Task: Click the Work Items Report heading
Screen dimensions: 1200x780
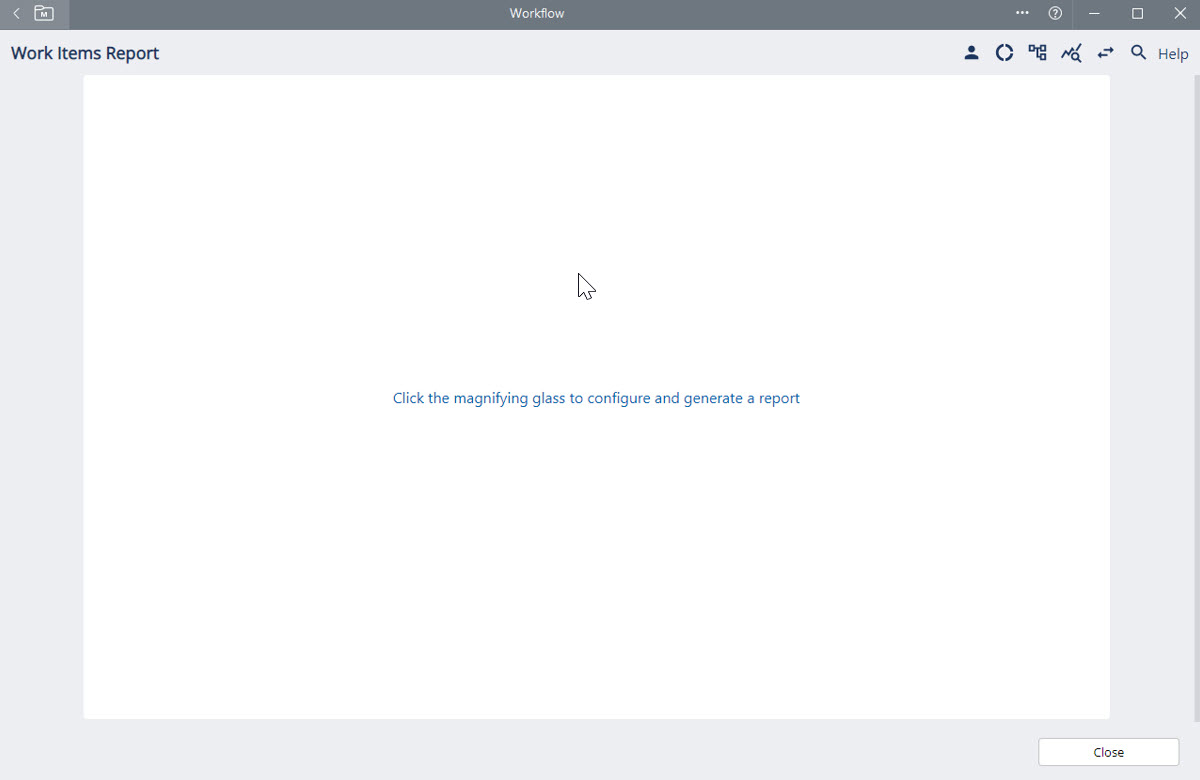Action: click(85, 54)
